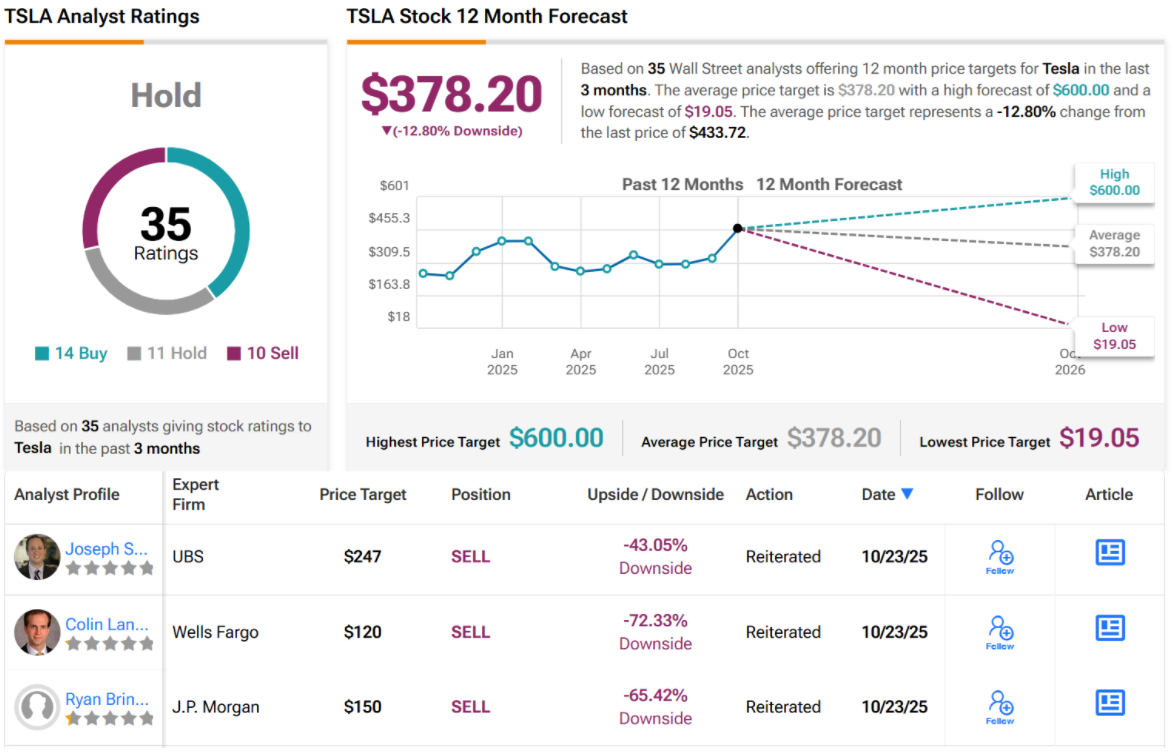Click the 10 Sell legend swatch

click(234, 354)
